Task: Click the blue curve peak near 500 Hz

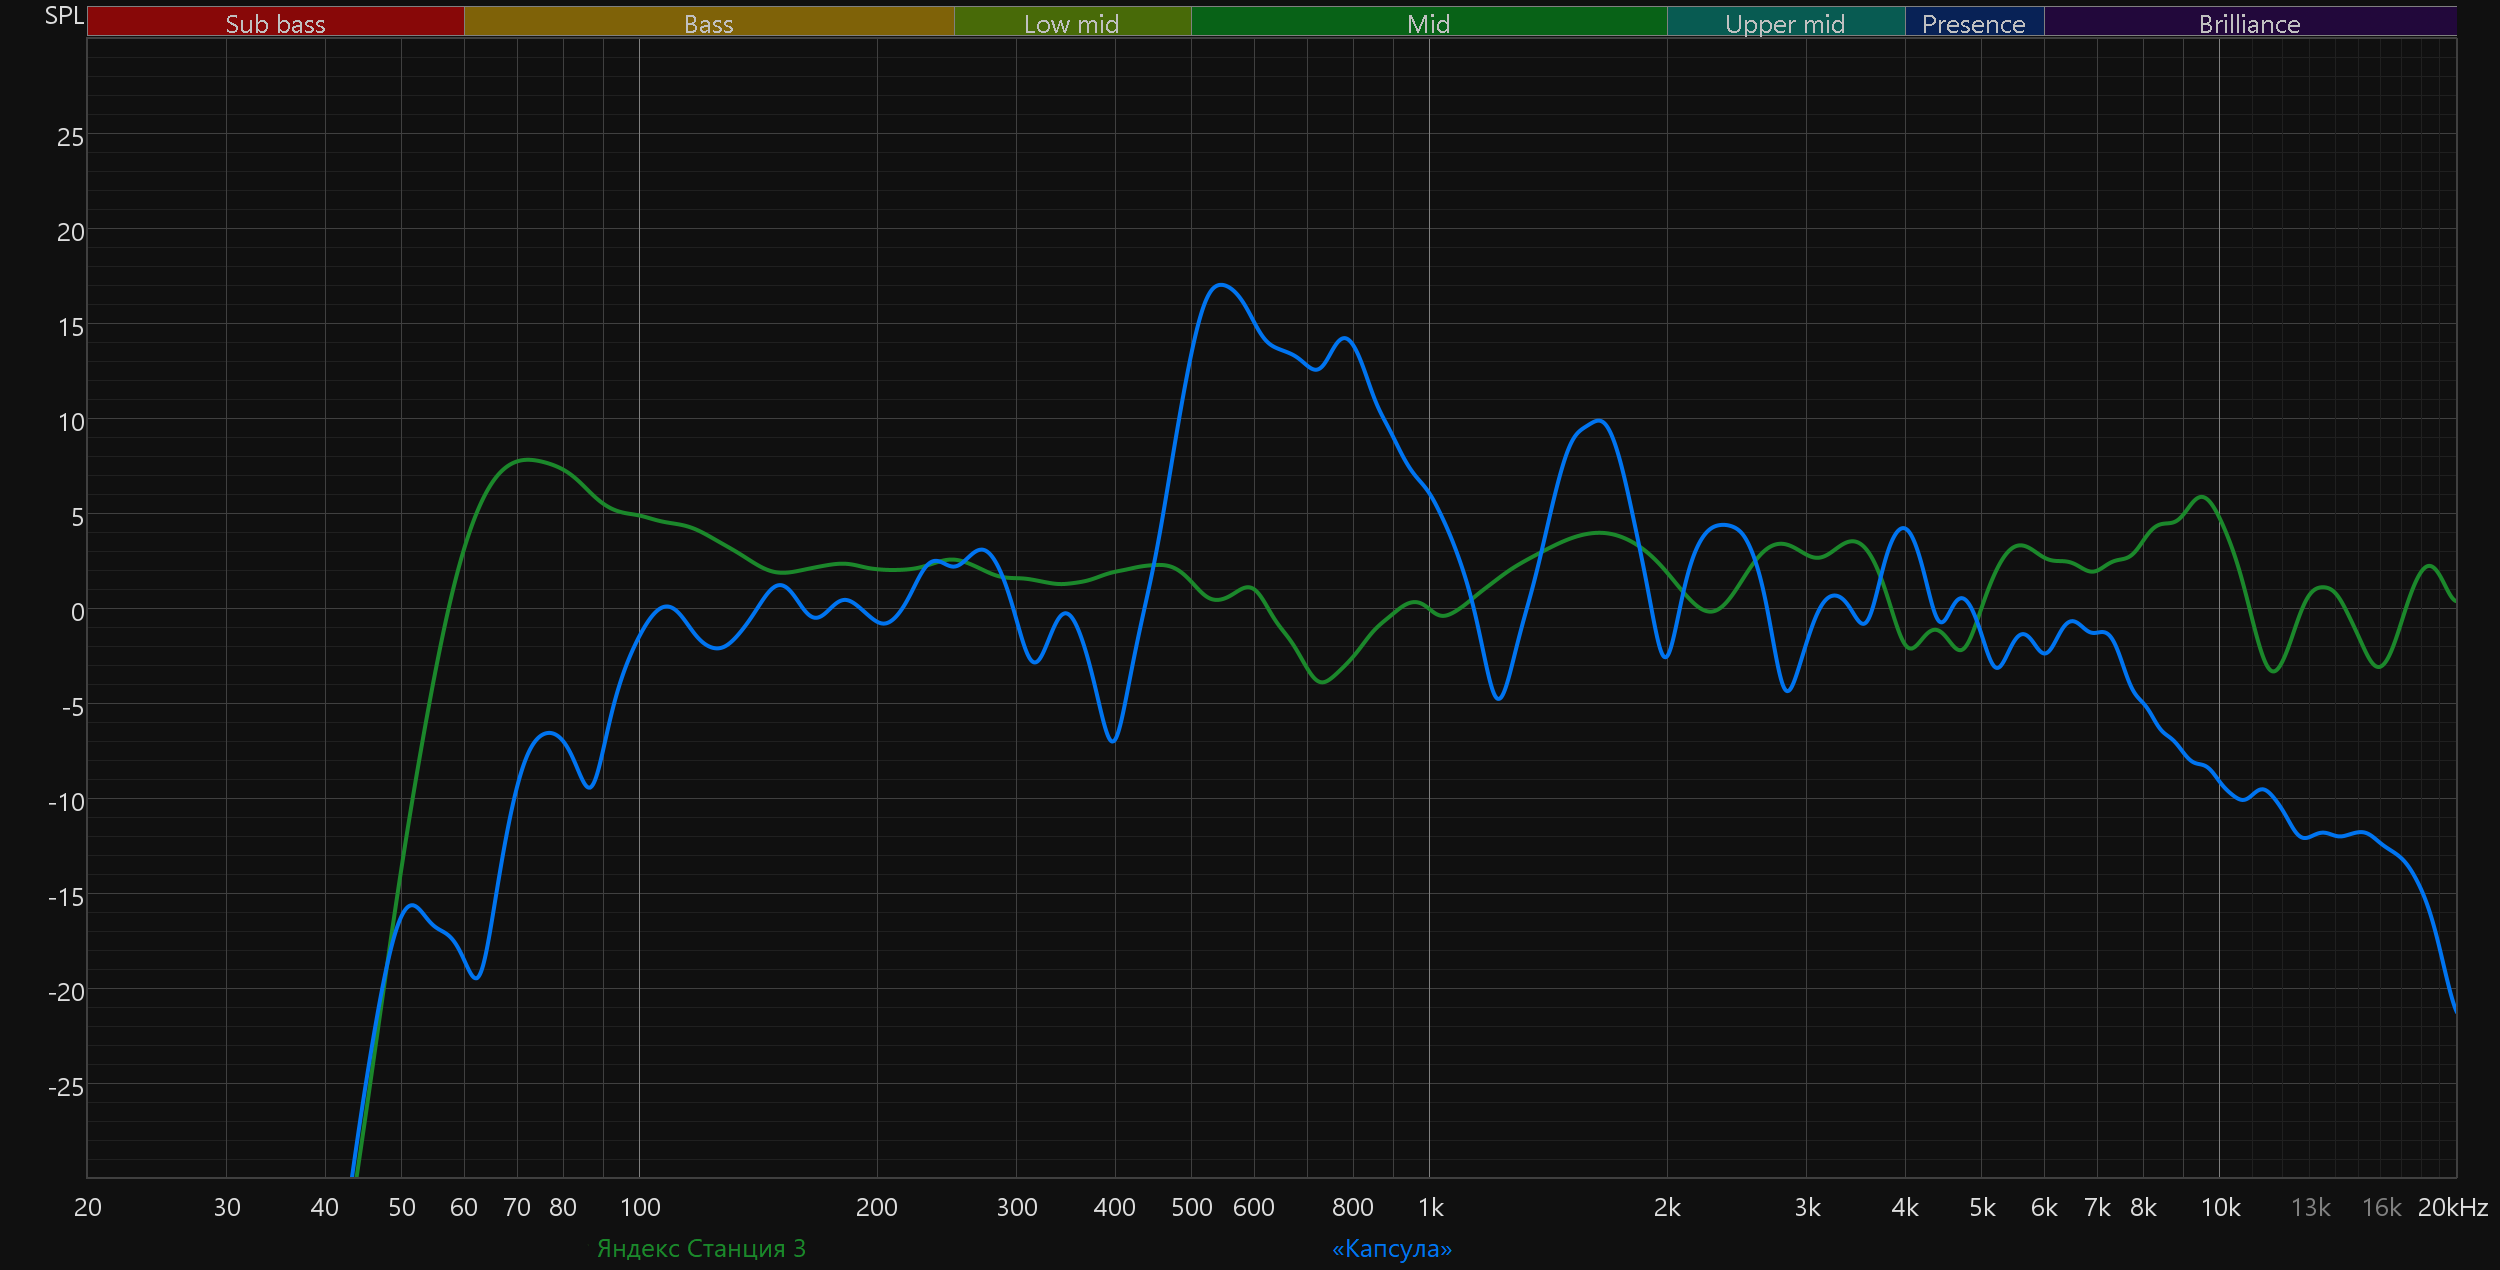Action: click(1220, 286)
